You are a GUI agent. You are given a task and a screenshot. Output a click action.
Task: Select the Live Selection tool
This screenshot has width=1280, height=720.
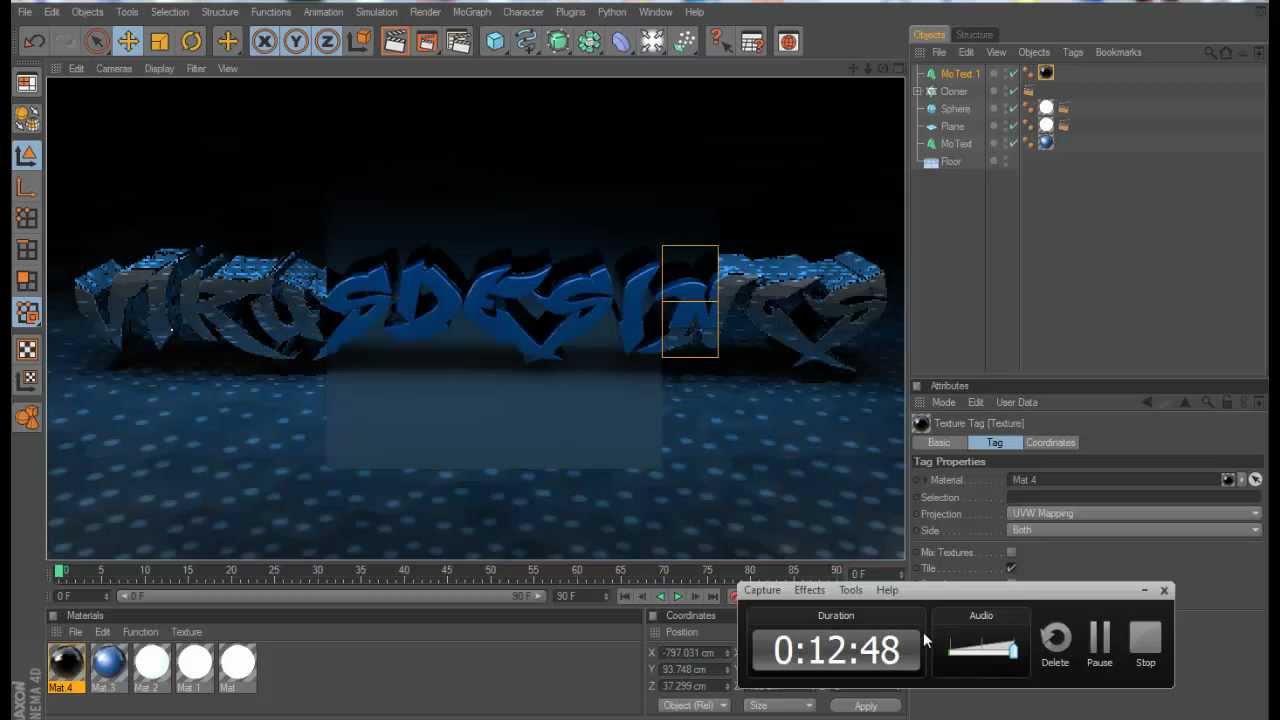pos(96,42)
